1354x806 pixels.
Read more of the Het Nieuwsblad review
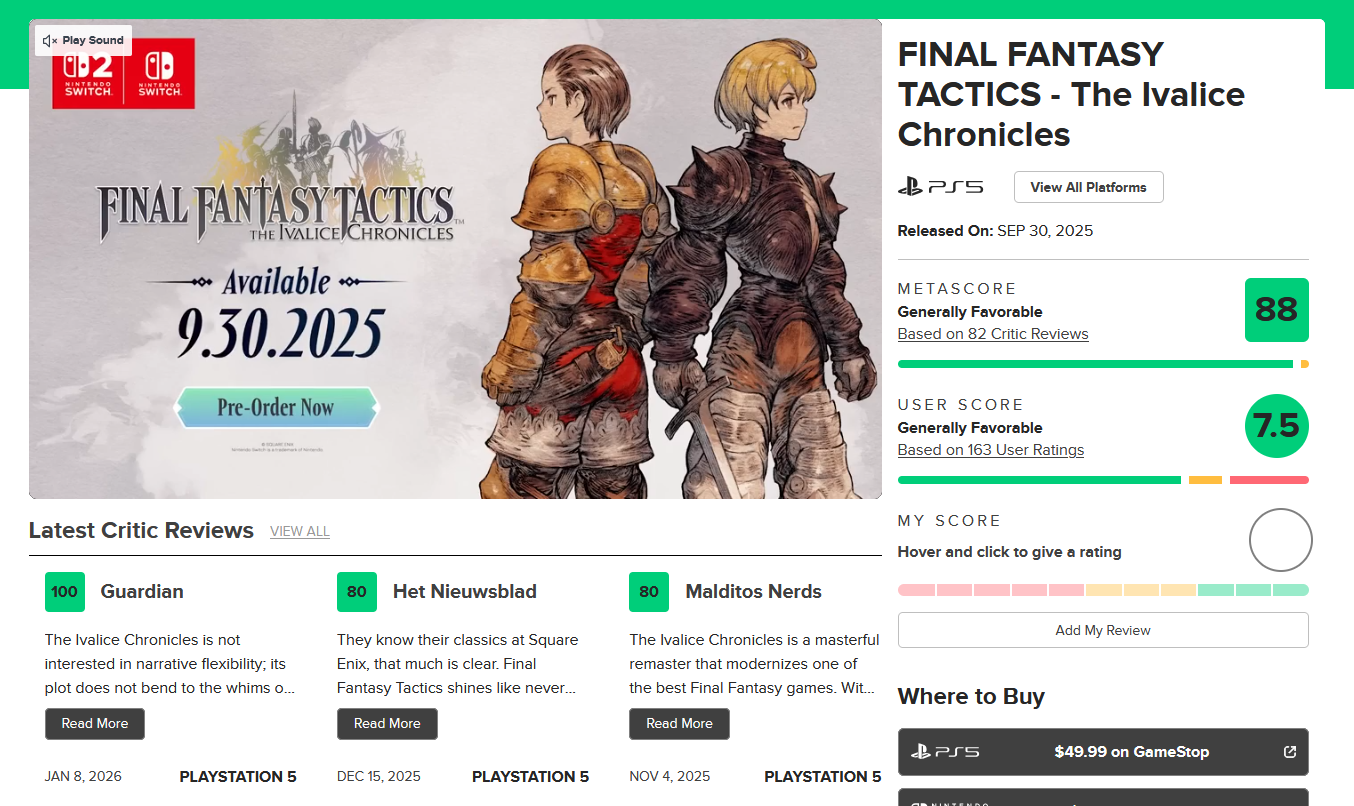pos(387,724)
